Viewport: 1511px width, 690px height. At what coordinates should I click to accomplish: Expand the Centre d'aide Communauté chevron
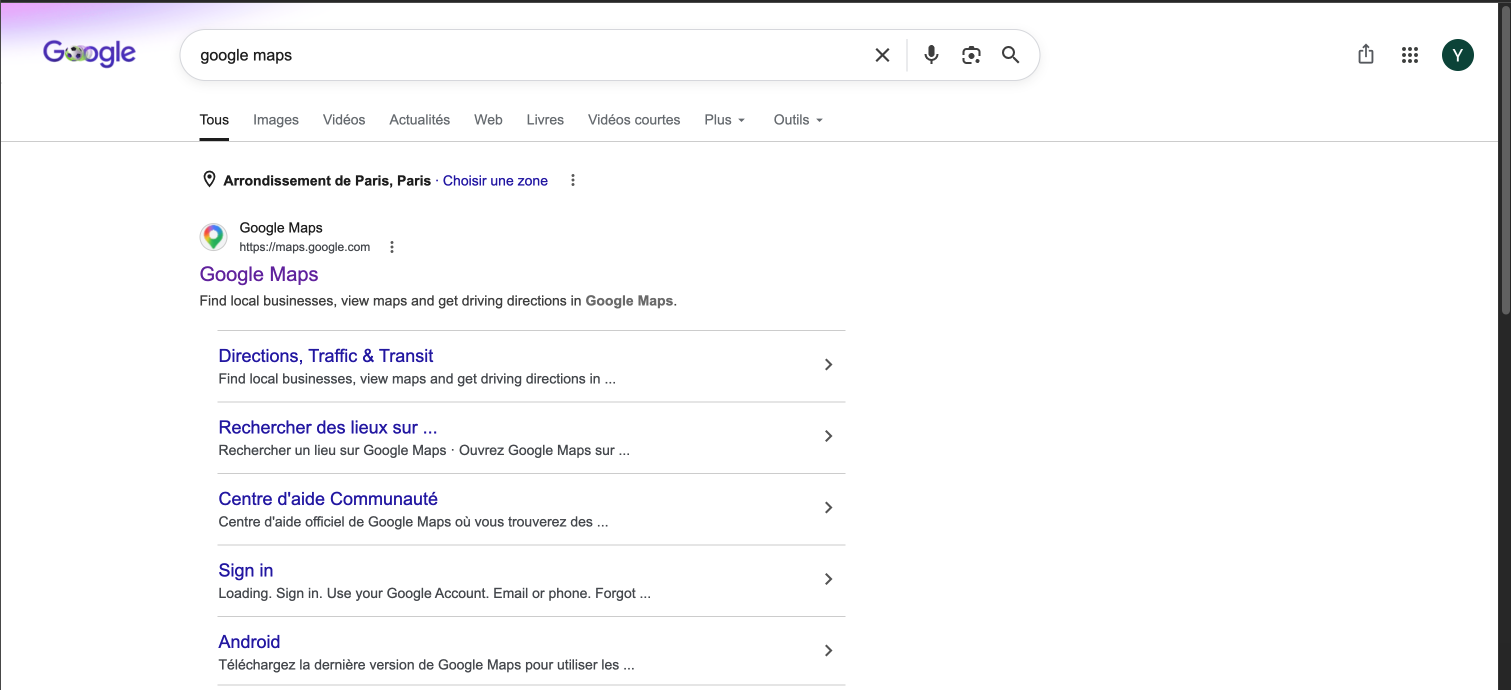(x=828, y=508)
